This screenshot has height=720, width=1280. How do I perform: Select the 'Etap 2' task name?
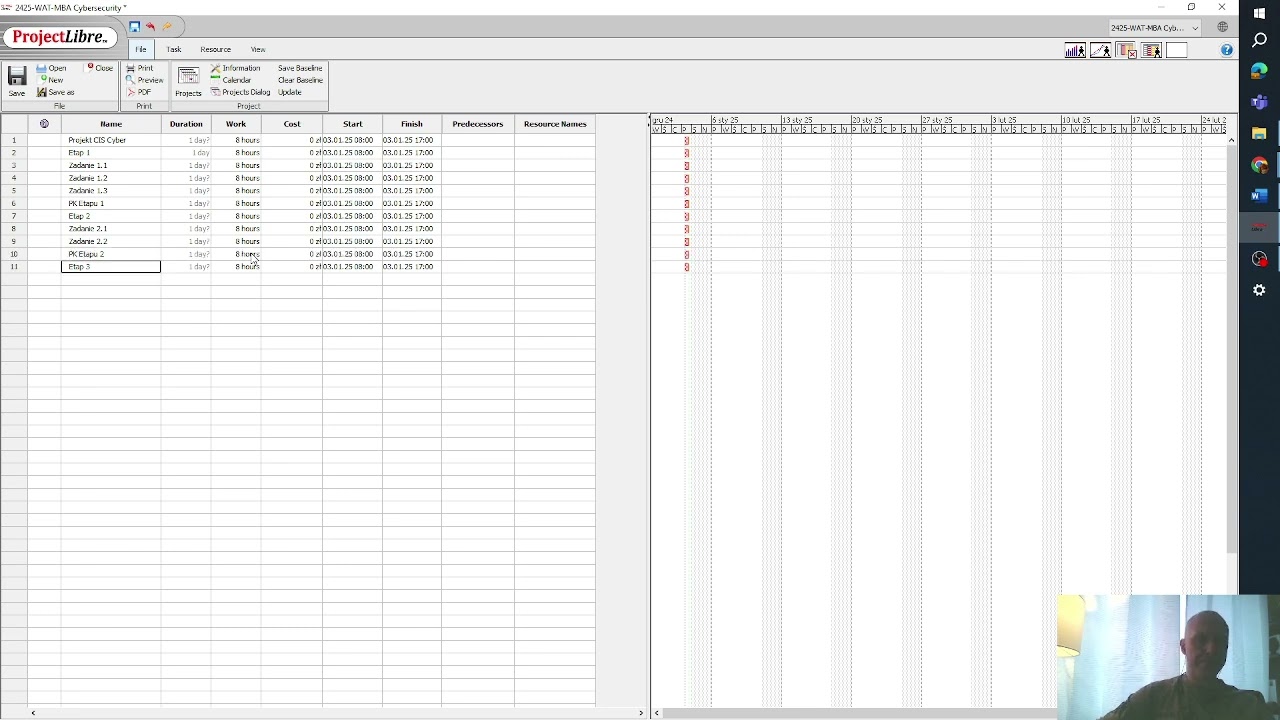[x=79, y=216]
